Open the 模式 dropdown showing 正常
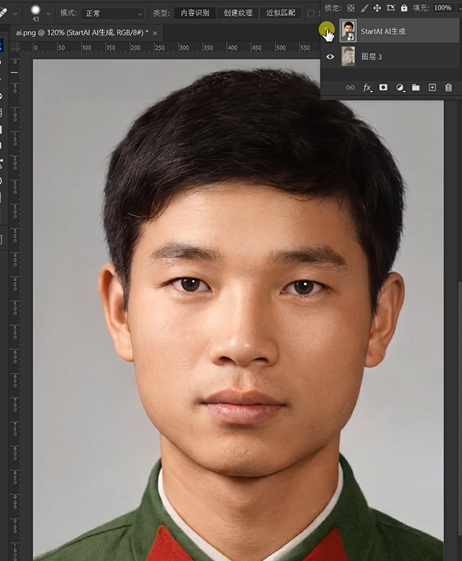The image size is (462, 561). coord(112,14)
